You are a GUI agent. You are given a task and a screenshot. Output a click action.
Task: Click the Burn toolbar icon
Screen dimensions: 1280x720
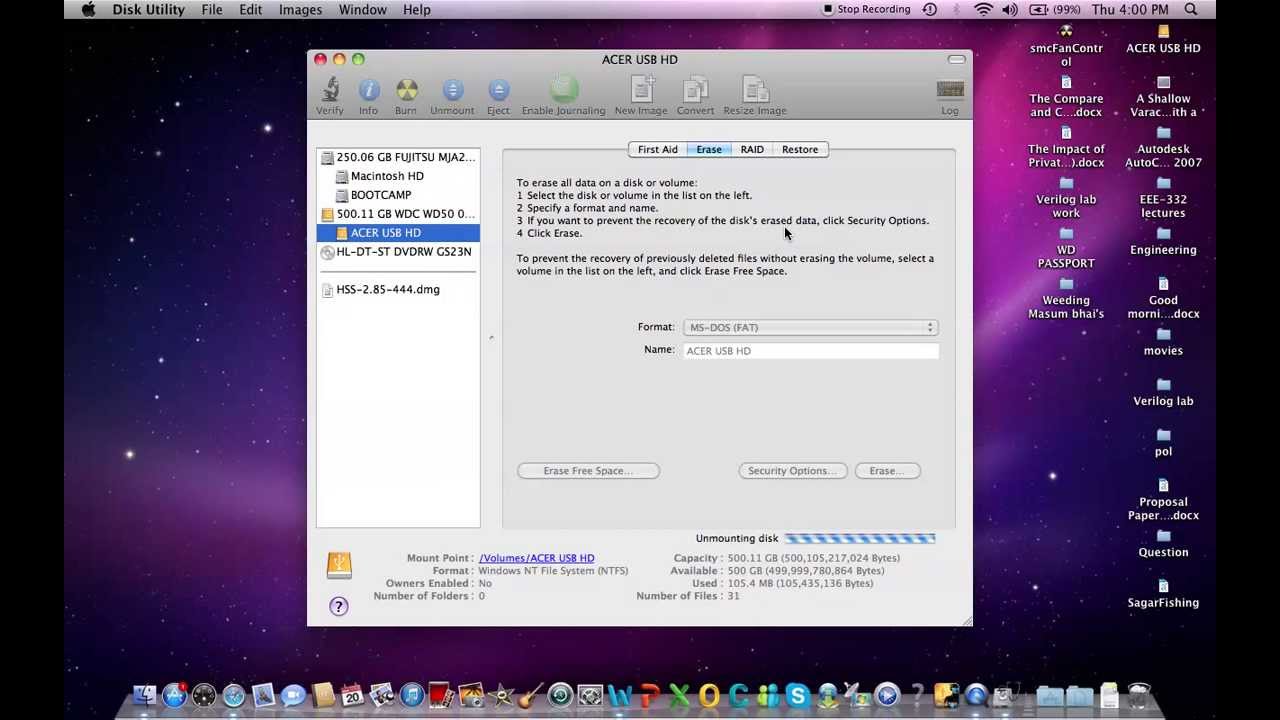pyautogui.click(x=405, y=97)
